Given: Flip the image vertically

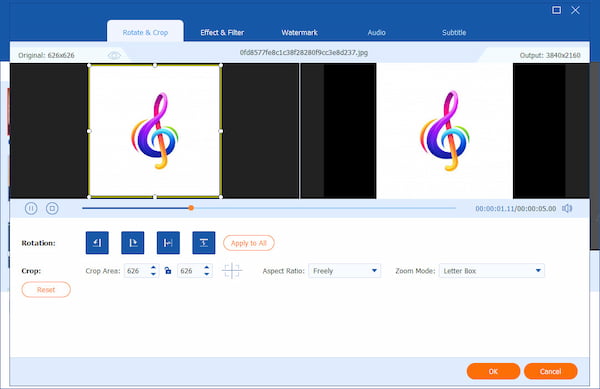Looking at the screenshot, I should tap(204, 243).
